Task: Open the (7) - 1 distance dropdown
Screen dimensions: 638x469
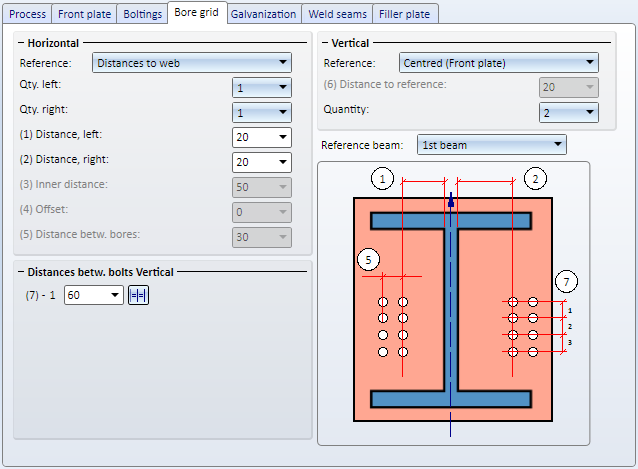Action: click(94, 295)
